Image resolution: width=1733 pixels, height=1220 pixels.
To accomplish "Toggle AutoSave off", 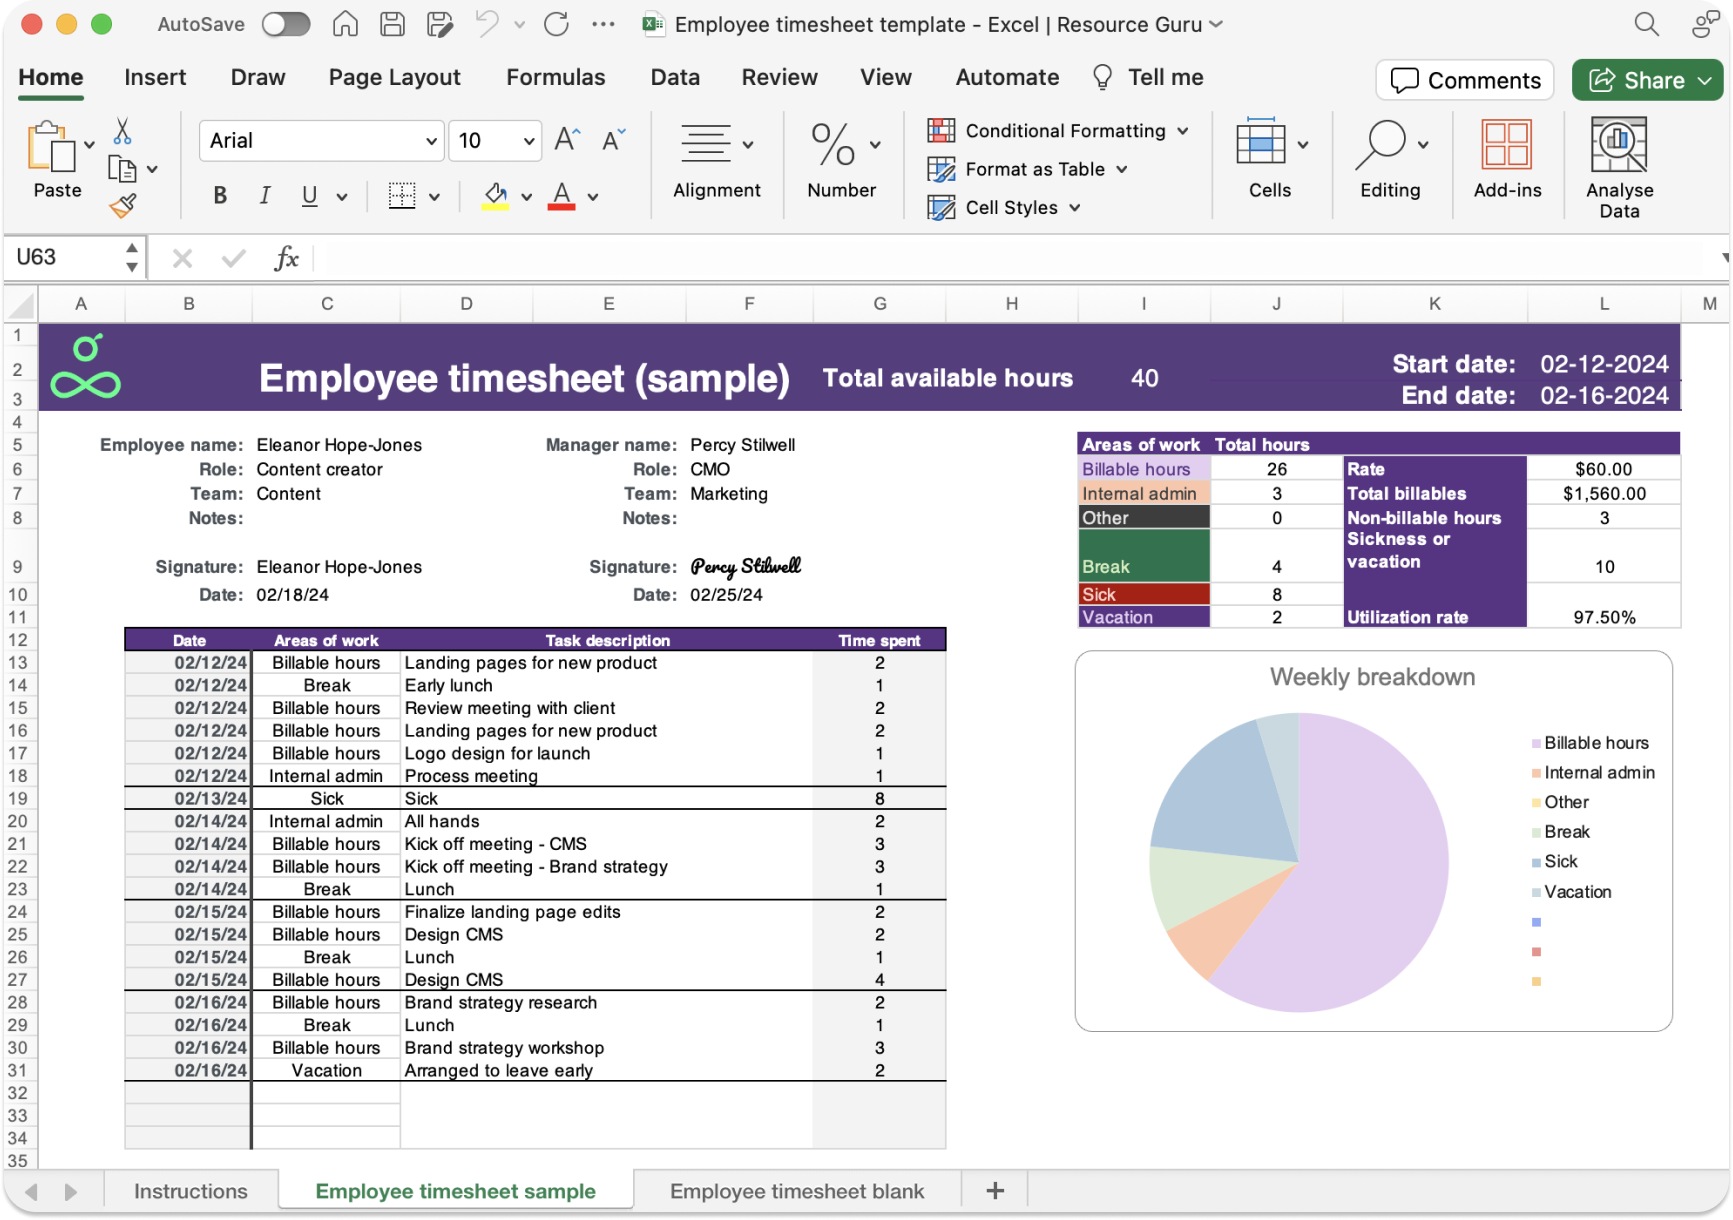I will [286, 24].
